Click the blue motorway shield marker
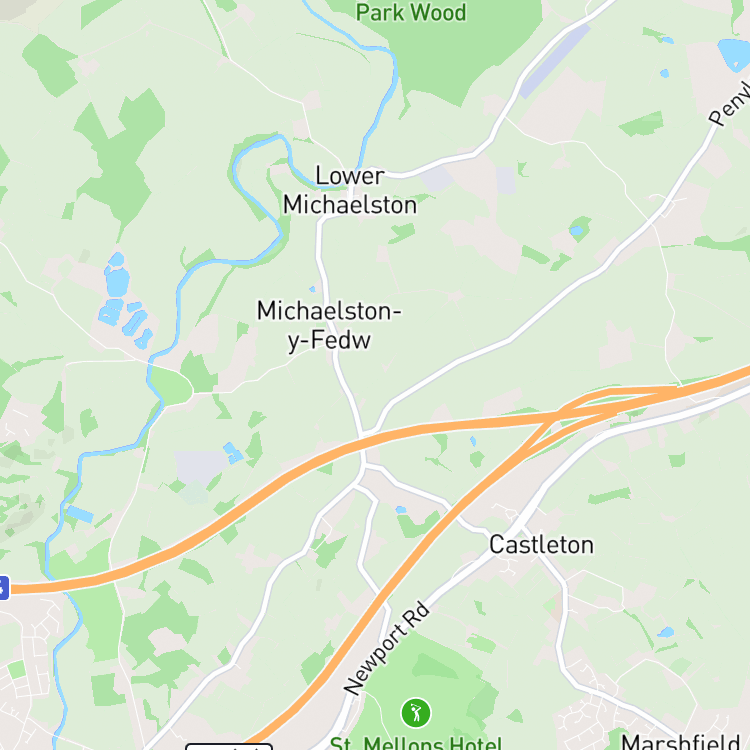Viewport: 750px width, 750px height. pyautogui.click(x=4, y=588)
